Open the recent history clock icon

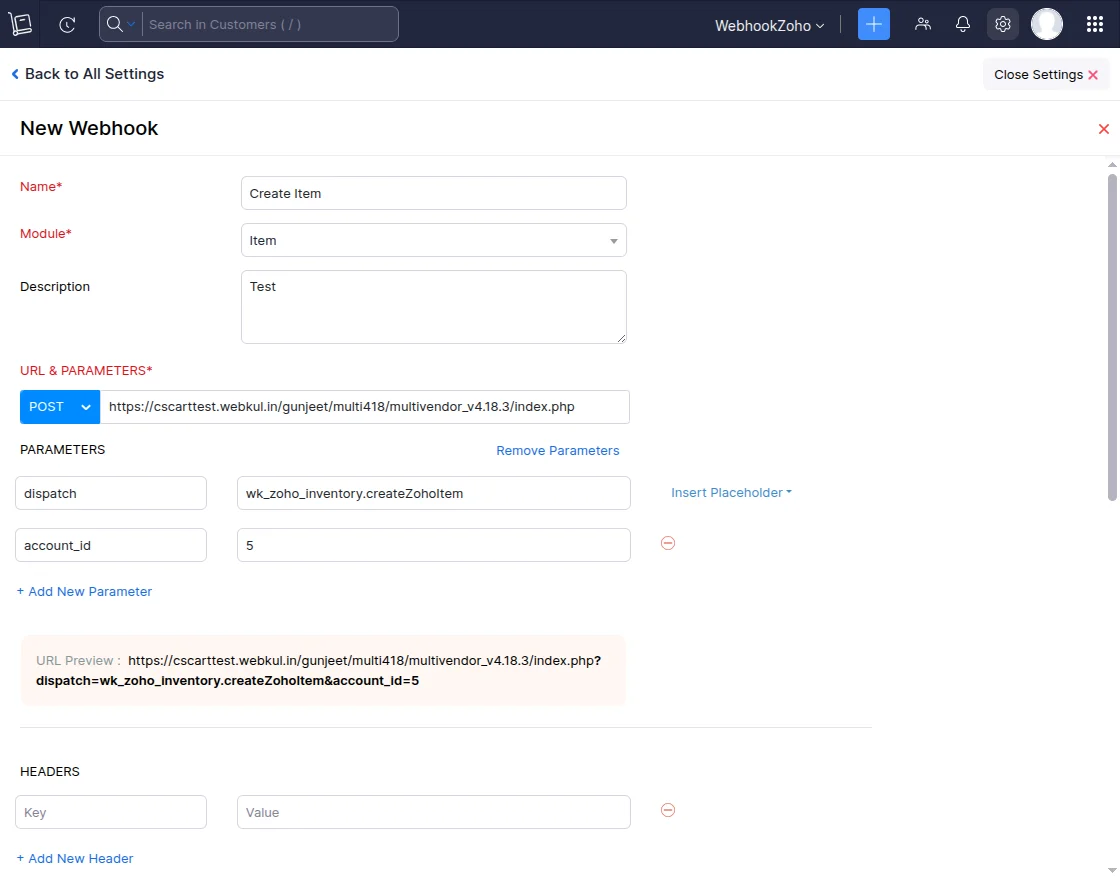click(x=67, y=24)
